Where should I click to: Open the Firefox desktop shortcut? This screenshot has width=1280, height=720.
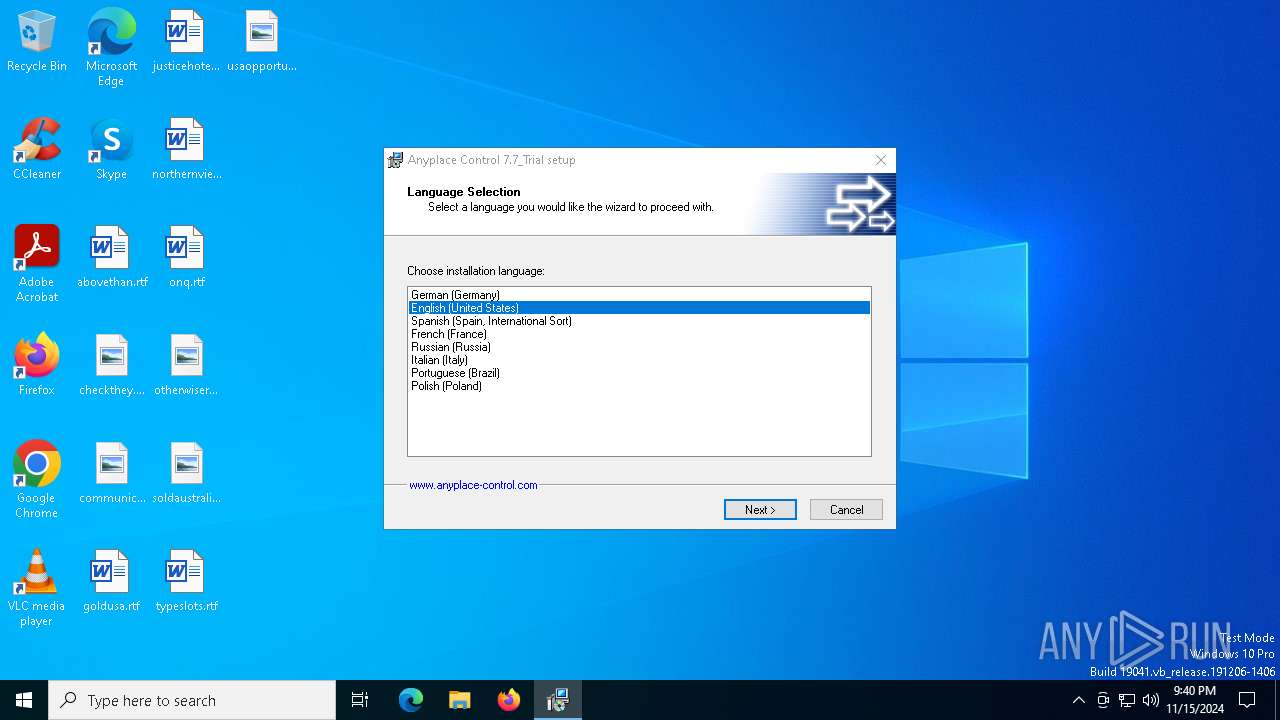tap(37, 366)
